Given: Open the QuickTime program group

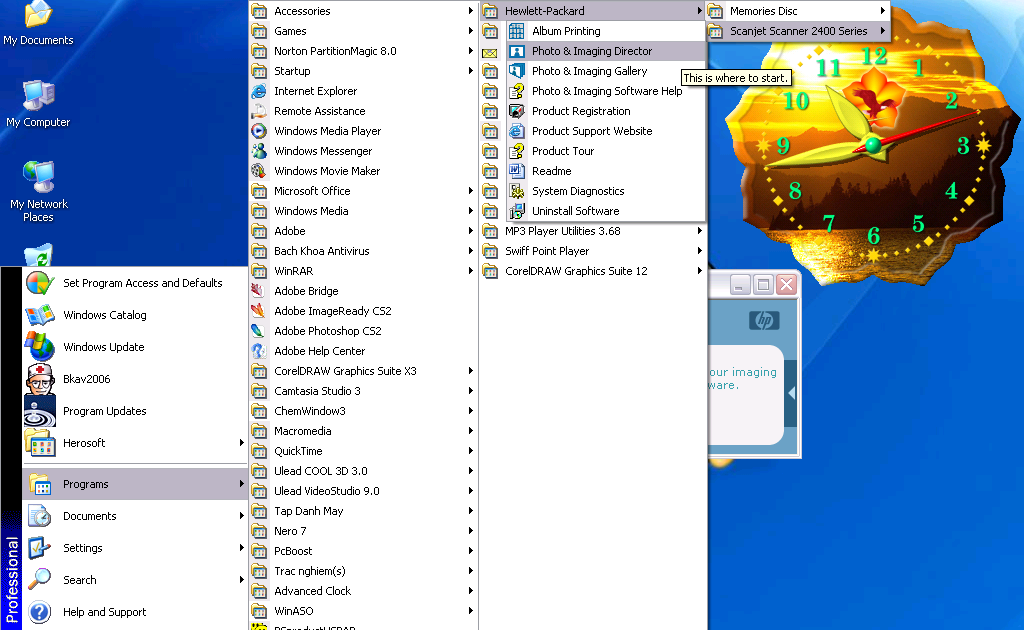Looking at the screenshot, I should point(363,451).
